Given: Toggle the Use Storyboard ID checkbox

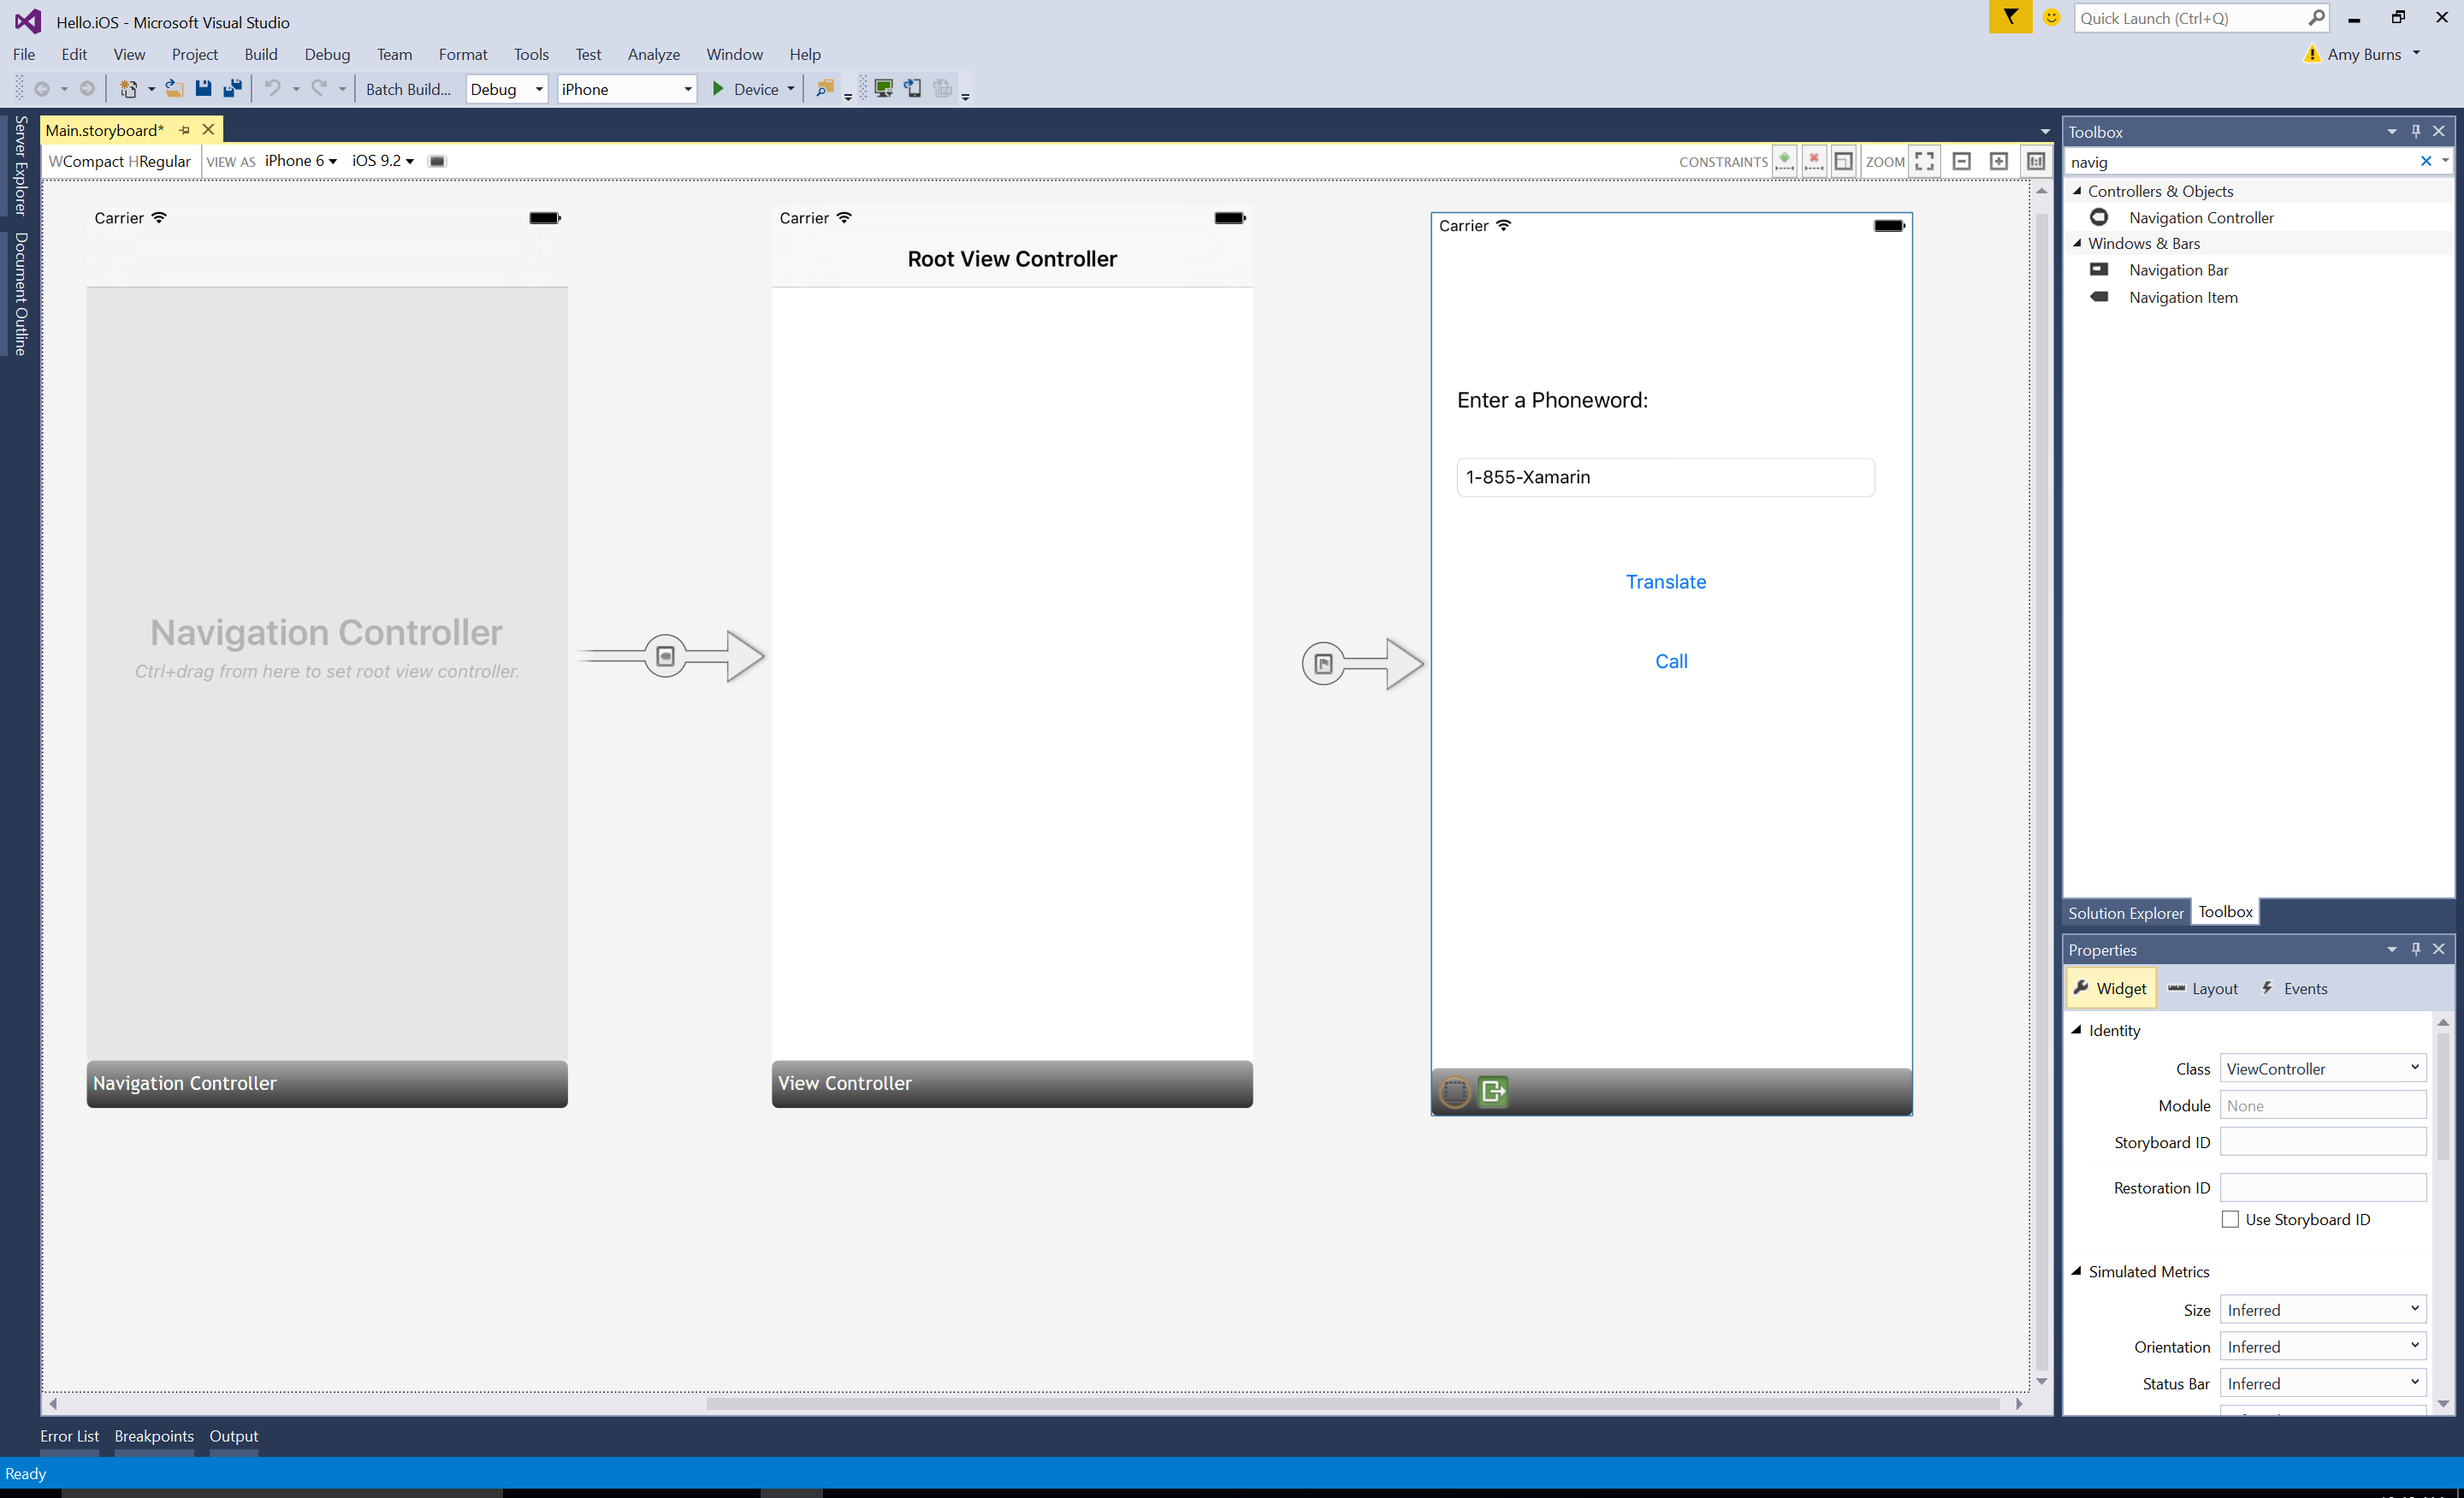Looking at the screenshot, I should click(x=2228, y=1220).
